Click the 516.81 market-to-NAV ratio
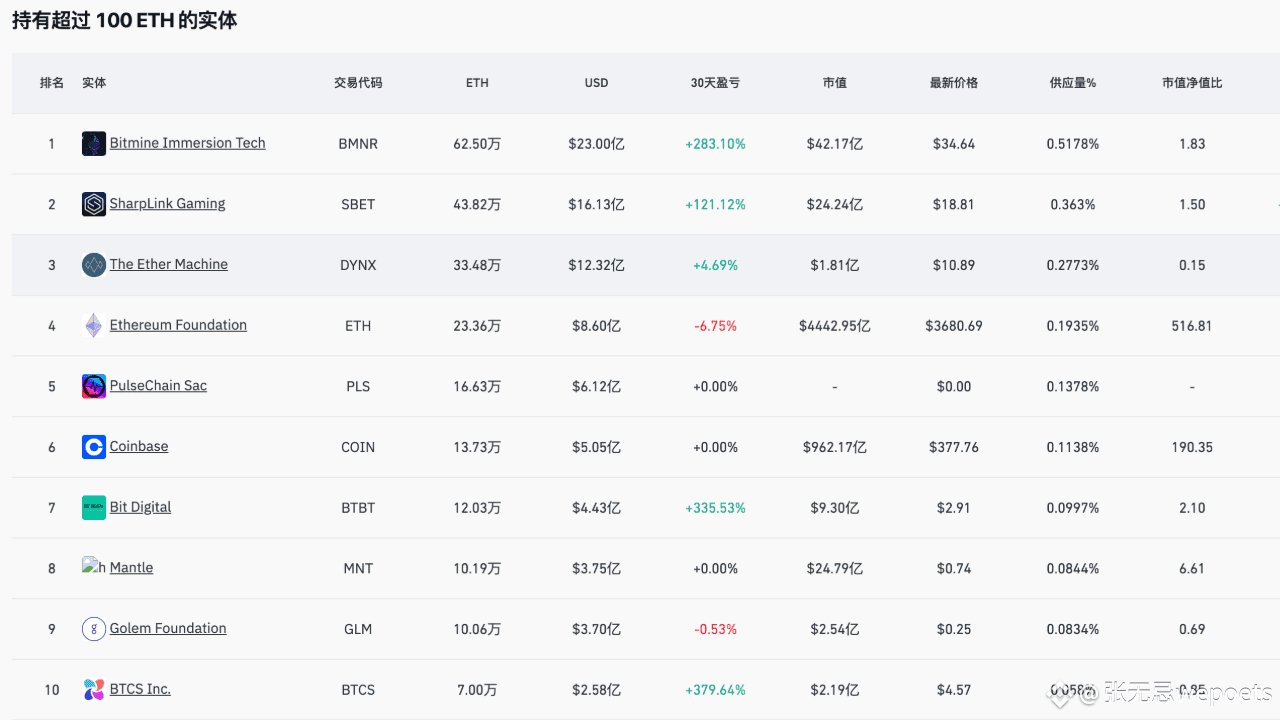 (x=1192, y=326)
